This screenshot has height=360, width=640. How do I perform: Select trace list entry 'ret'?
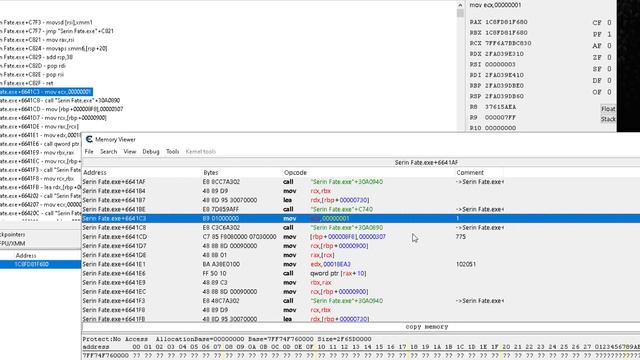27,83
